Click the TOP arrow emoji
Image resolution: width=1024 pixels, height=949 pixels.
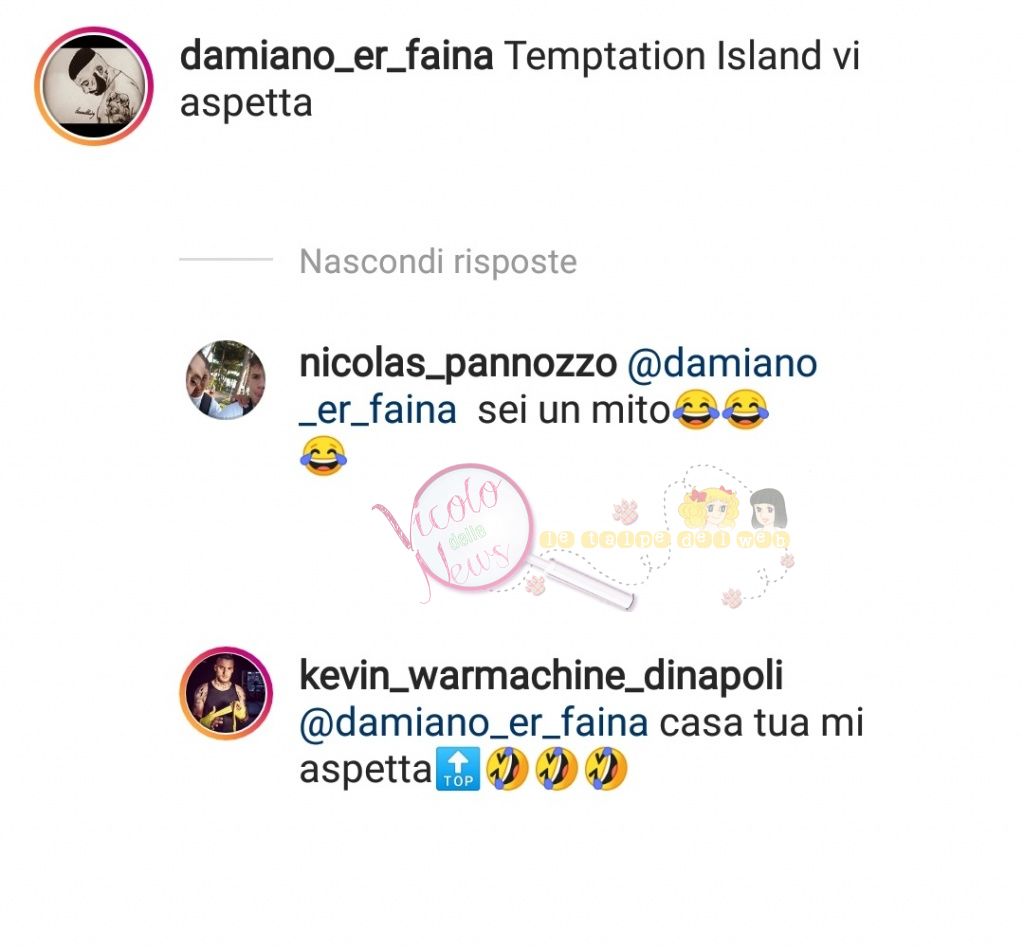pyautogui.click(x=458, y=769)
